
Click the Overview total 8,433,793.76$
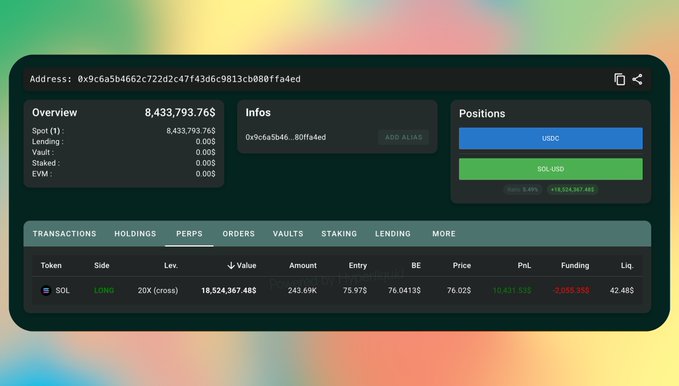[x=180, y=113]
